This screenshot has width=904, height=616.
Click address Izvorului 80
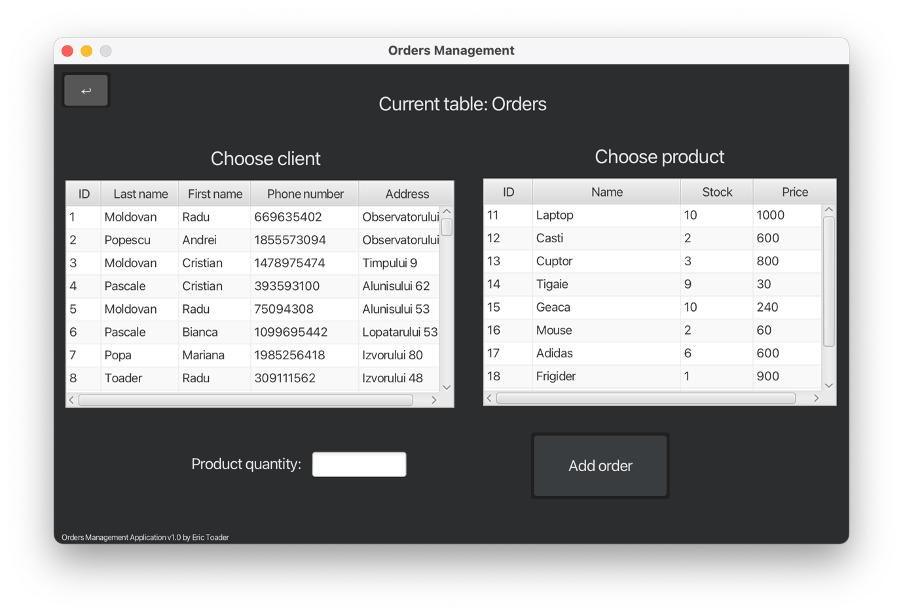click(393, 355)
